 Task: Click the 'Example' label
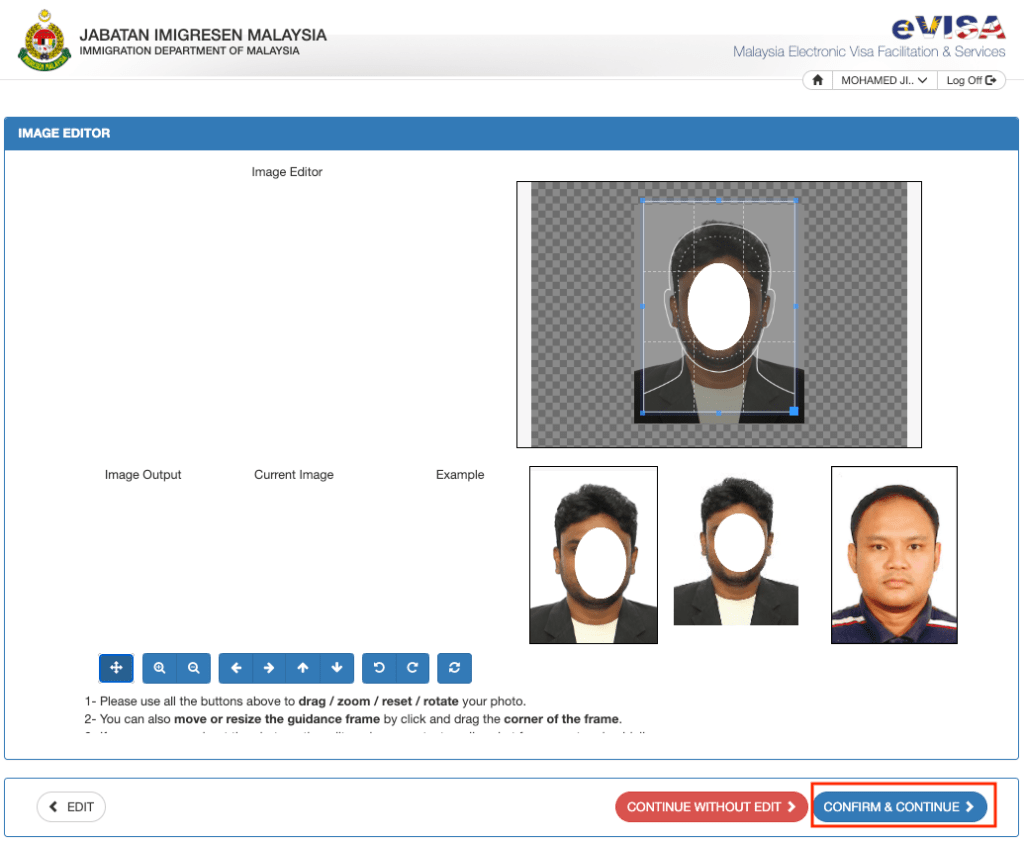point(460,475)
